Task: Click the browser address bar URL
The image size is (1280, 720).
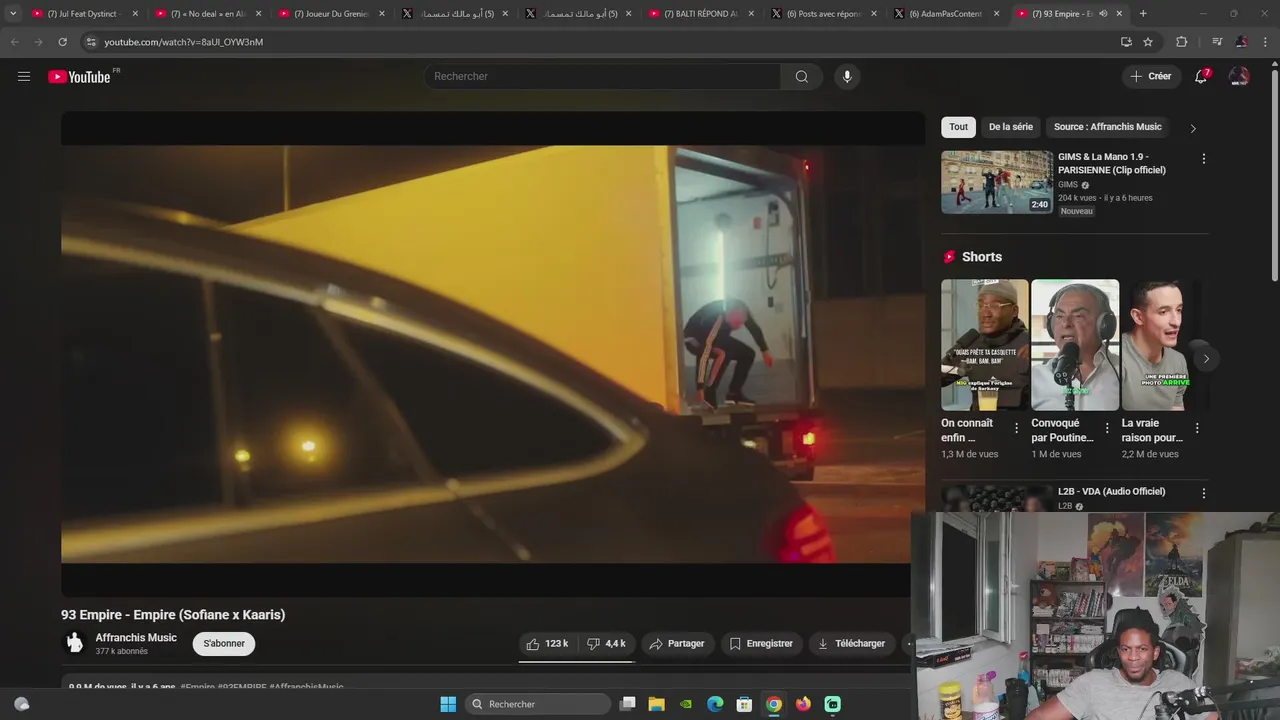Action: pos(183,42)
